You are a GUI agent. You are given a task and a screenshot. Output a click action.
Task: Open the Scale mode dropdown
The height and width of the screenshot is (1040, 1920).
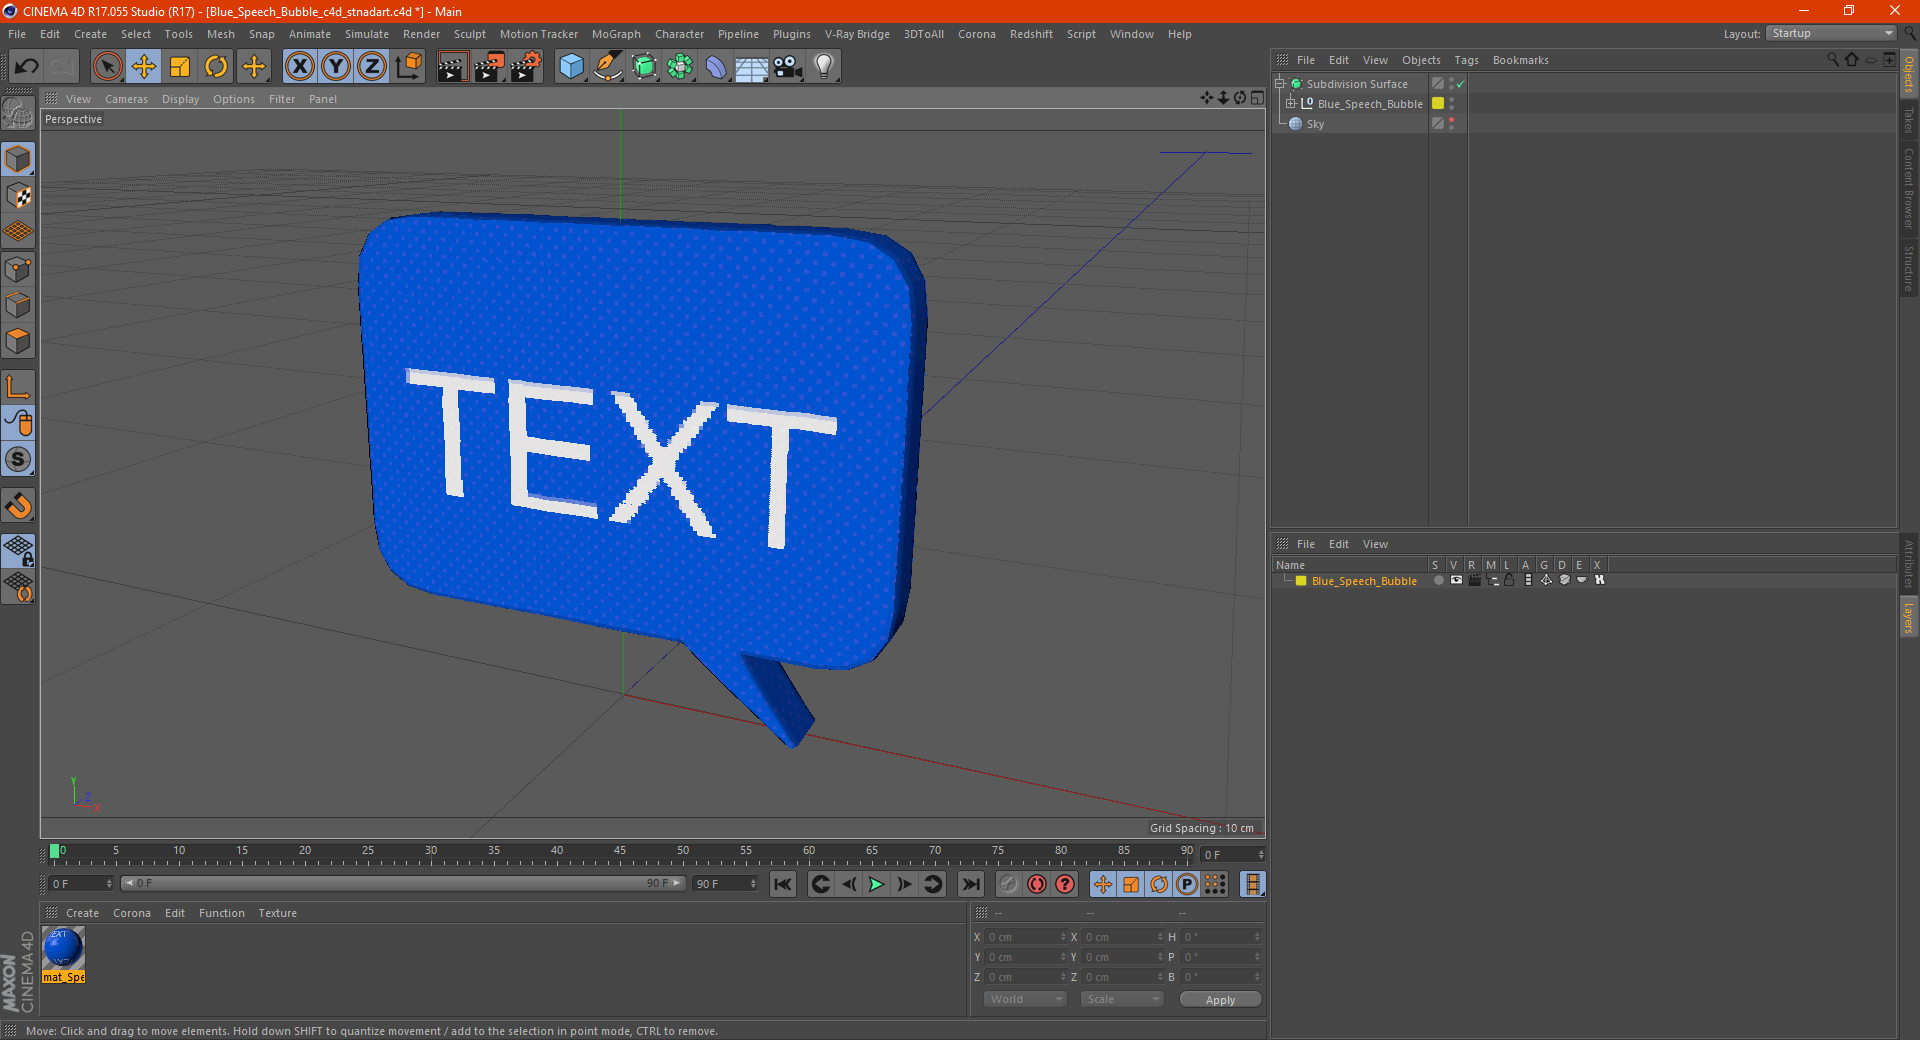1122,999
